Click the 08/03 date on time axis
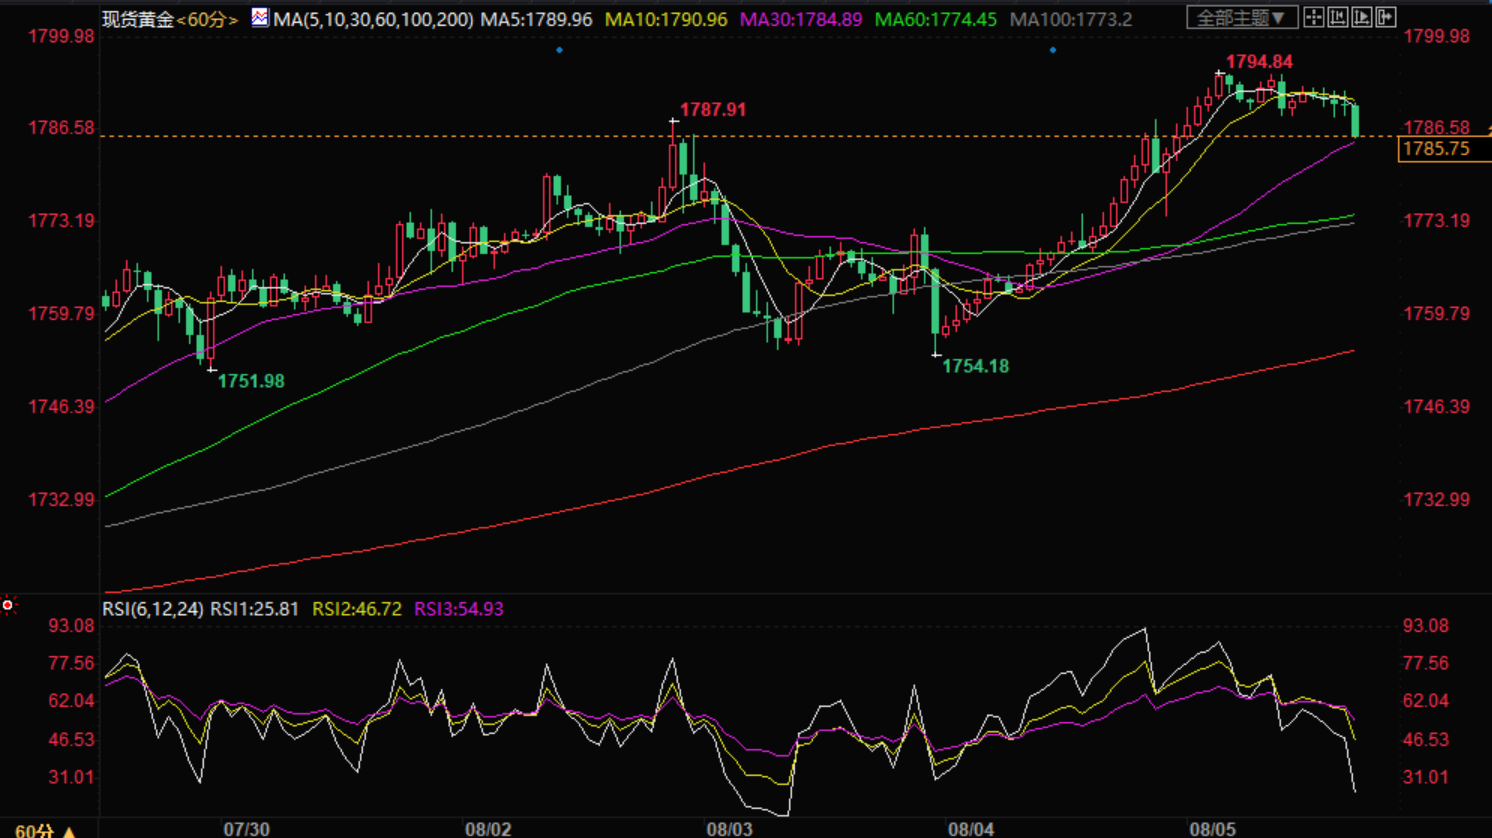The image size is (1492, 838). 729,829
